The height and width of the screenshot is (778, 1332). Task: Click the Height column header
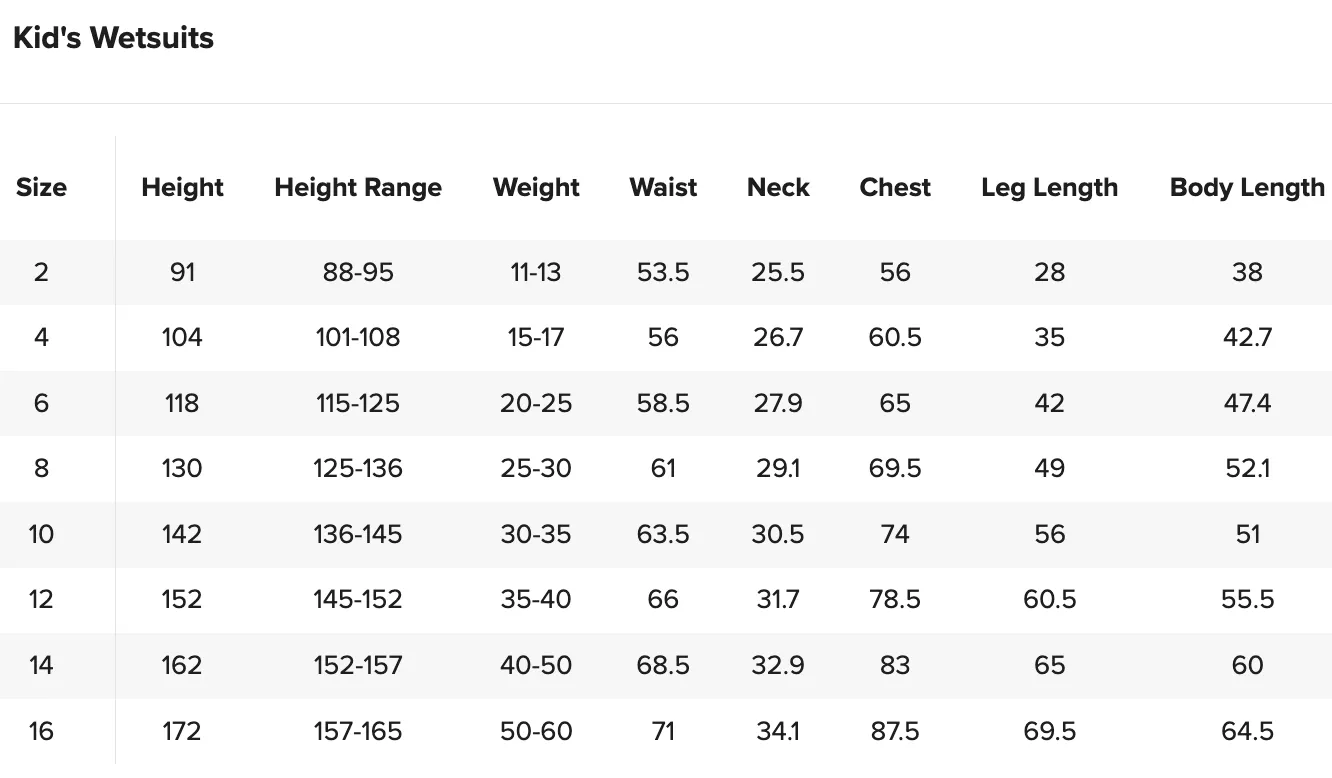click(x=183, y=187)
